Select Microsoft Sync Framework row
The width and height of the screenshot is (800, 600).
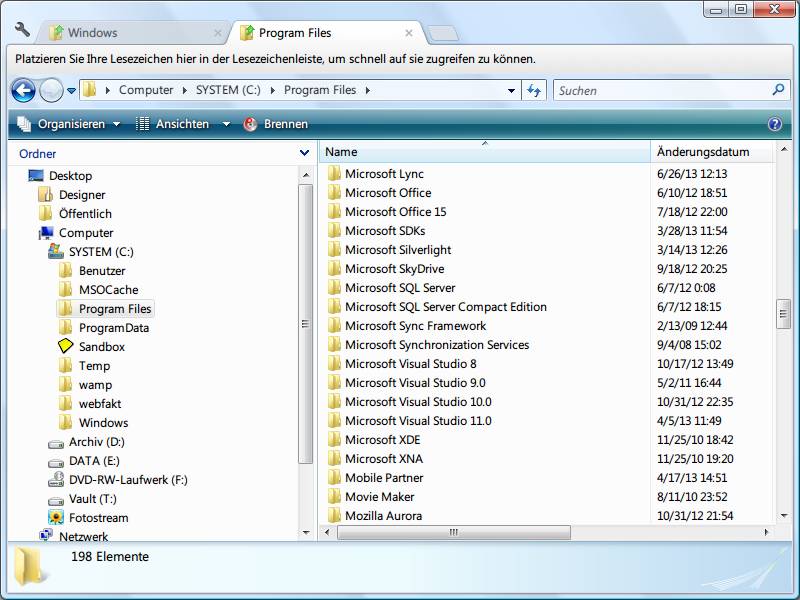click(547, 326)
